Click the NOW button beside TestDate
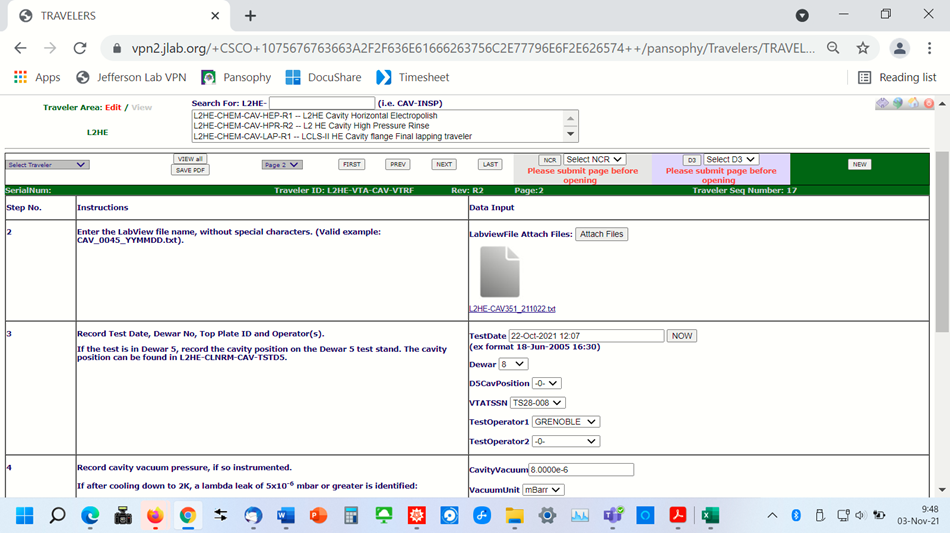The width and height of the screenshot is (950, 533). click(x=682, y=336)
